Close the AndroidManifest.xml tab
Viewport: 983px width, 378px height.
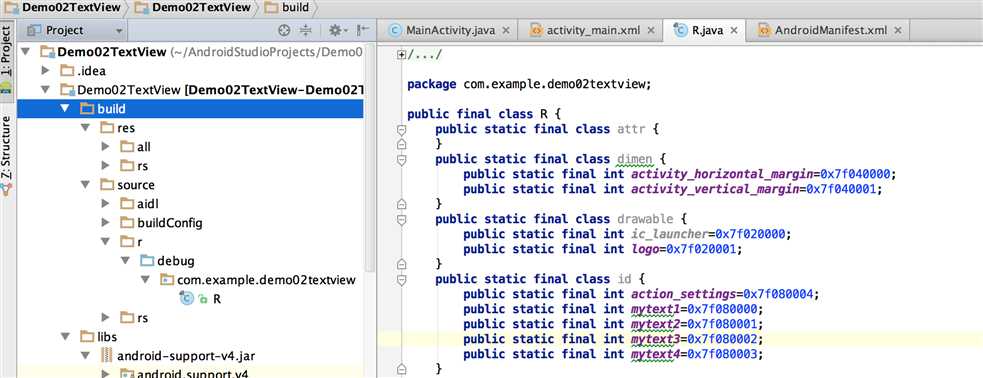(x=898, y=30)
